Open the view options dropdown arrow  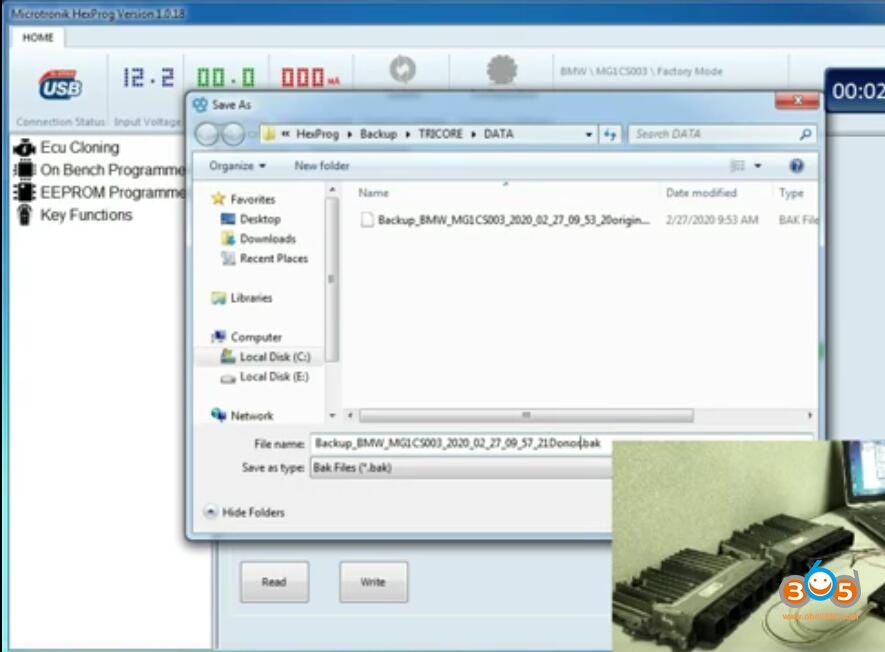(x=757, y=166)
